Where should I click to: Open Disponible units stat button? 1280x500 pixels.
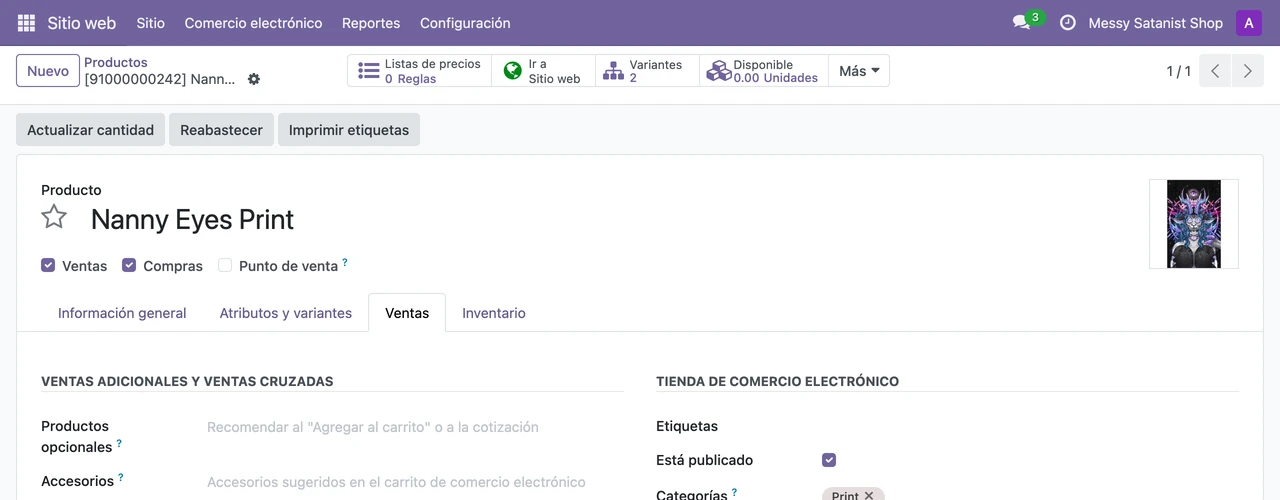[x=764, y=71]
